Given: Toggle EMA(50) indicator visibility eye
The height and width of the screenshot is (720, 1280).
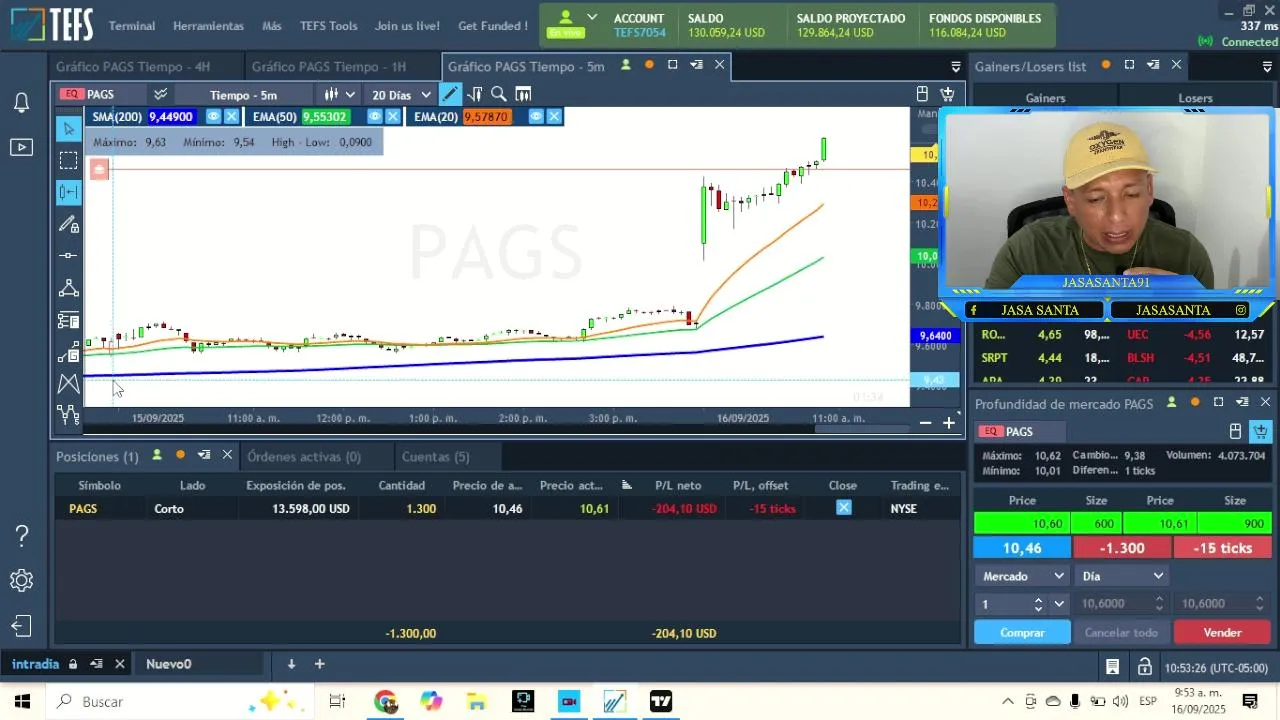Looking at the screenshot, I should 375,117.
